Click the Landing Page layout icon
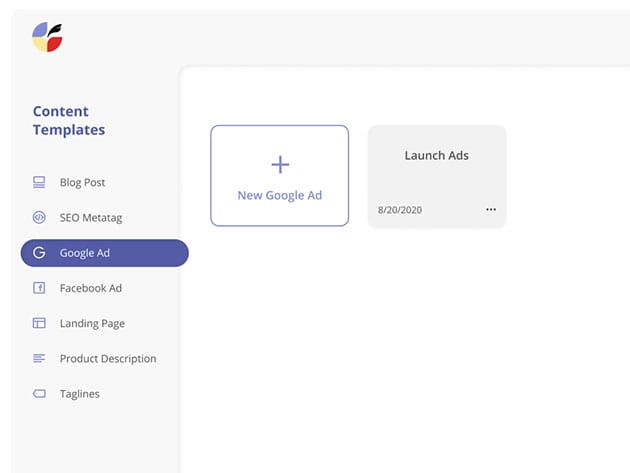Image resolution: width=630 pixels, height=473 pixels. (39, 323)
